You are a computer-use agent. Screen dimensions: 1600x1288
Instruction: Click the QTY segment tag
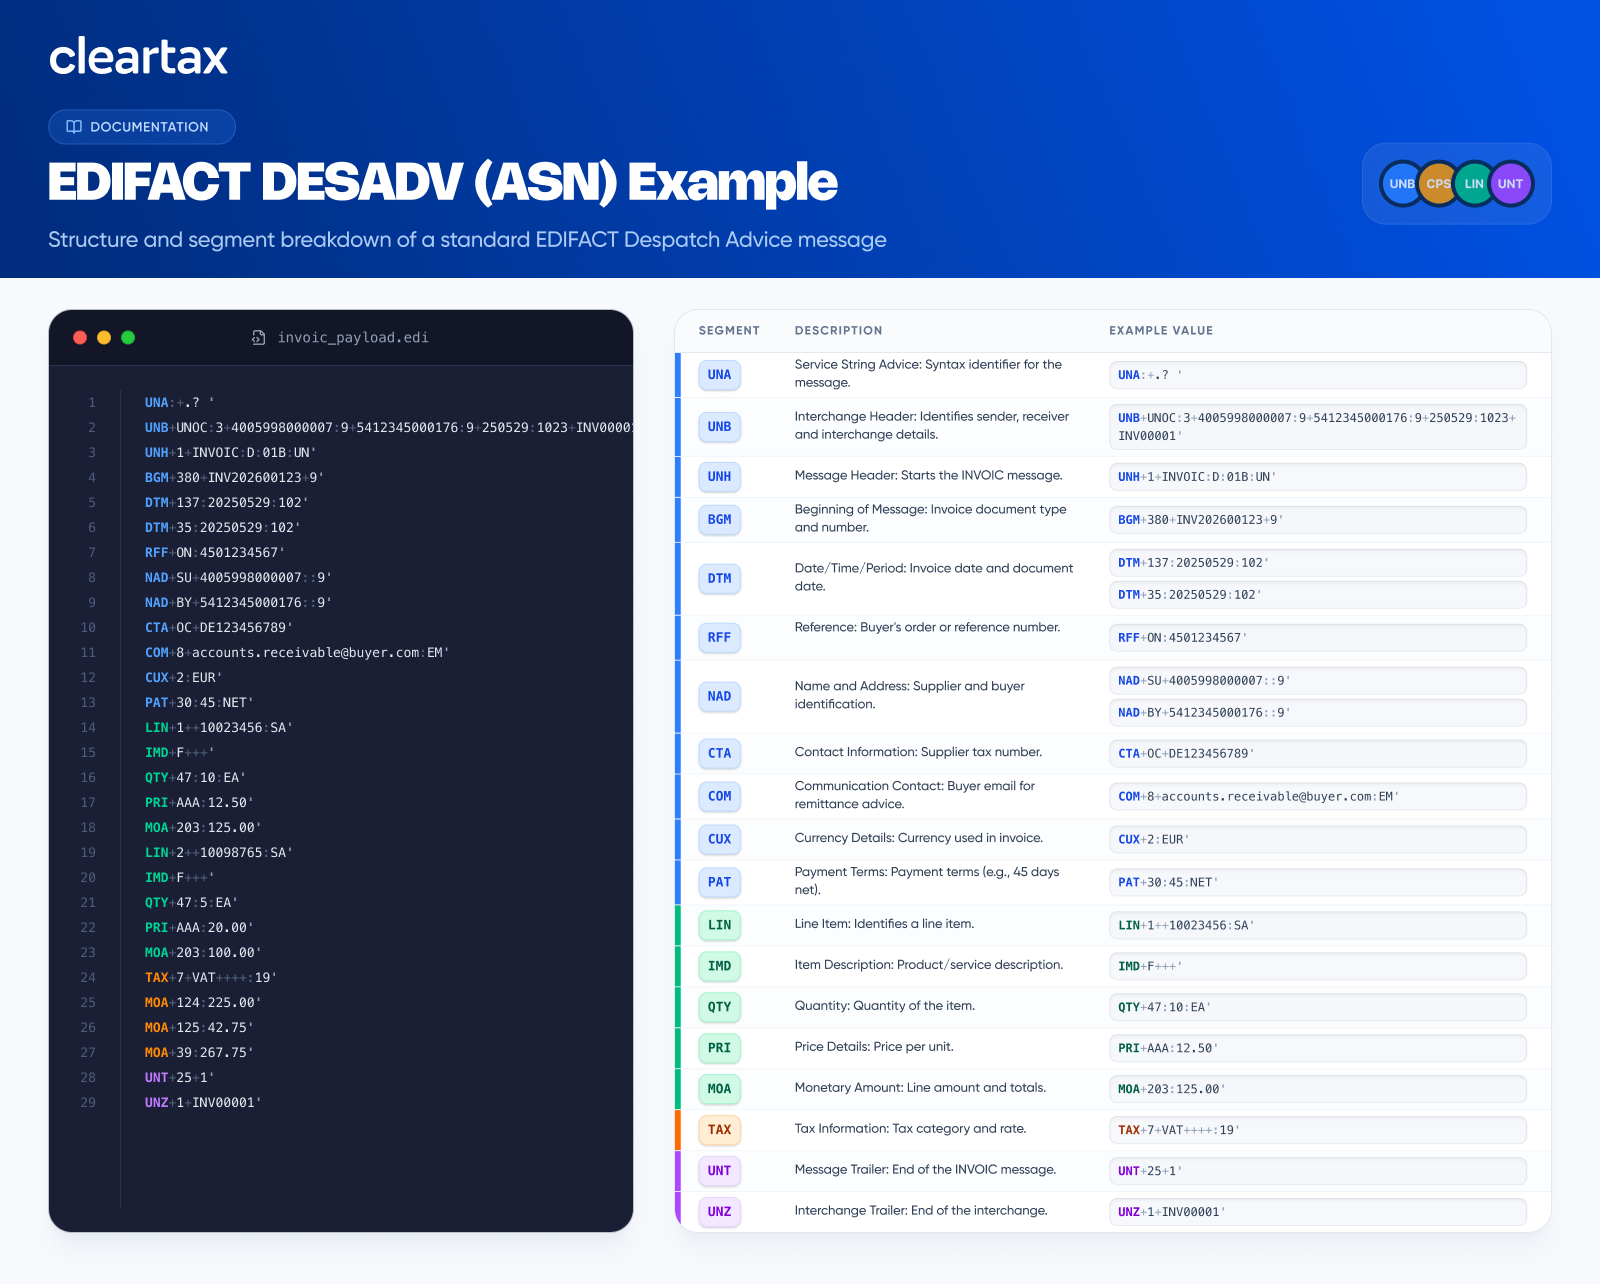[720, 1008]
